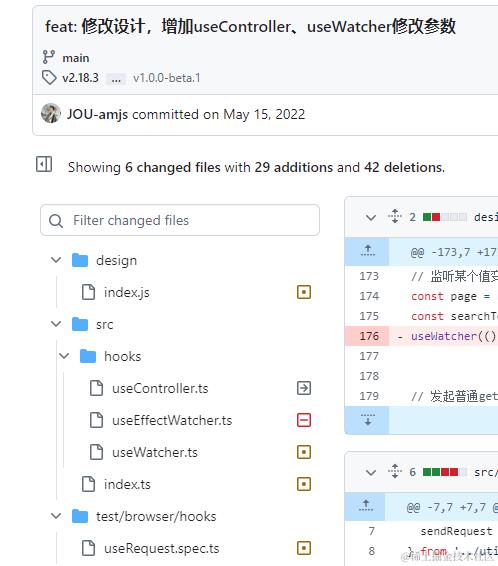Click the red removed icon beside useEffectWatcher.ts
This screenshot has width=498, height=566.
[x=304, y=420]
